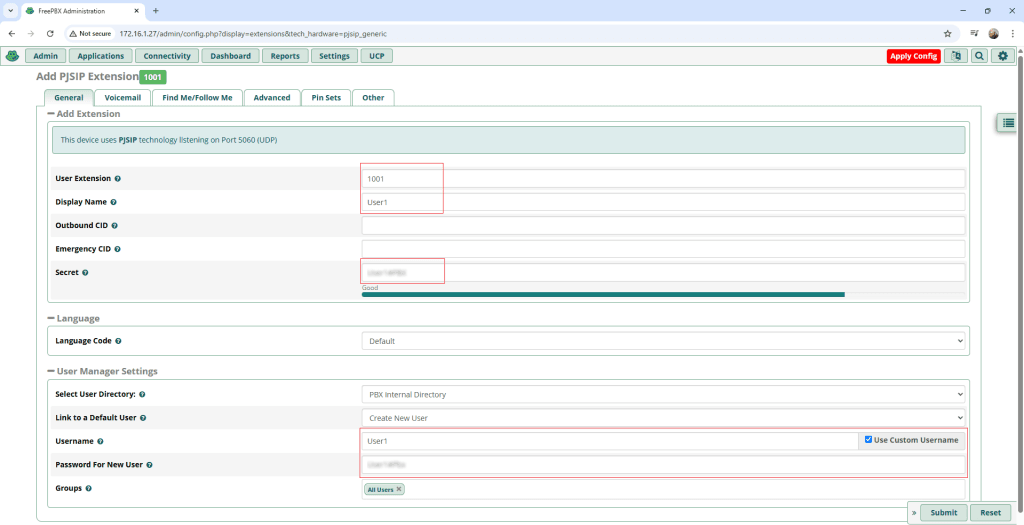
Task: Remove the All Users group tag
Action: tap(399, 489)
